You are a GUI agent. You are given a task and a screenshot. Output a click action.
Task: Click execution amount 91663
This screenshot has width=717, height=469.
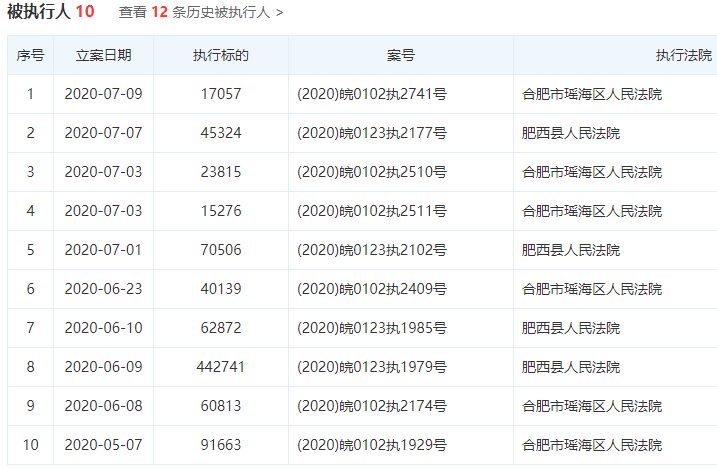coord(221,445)
